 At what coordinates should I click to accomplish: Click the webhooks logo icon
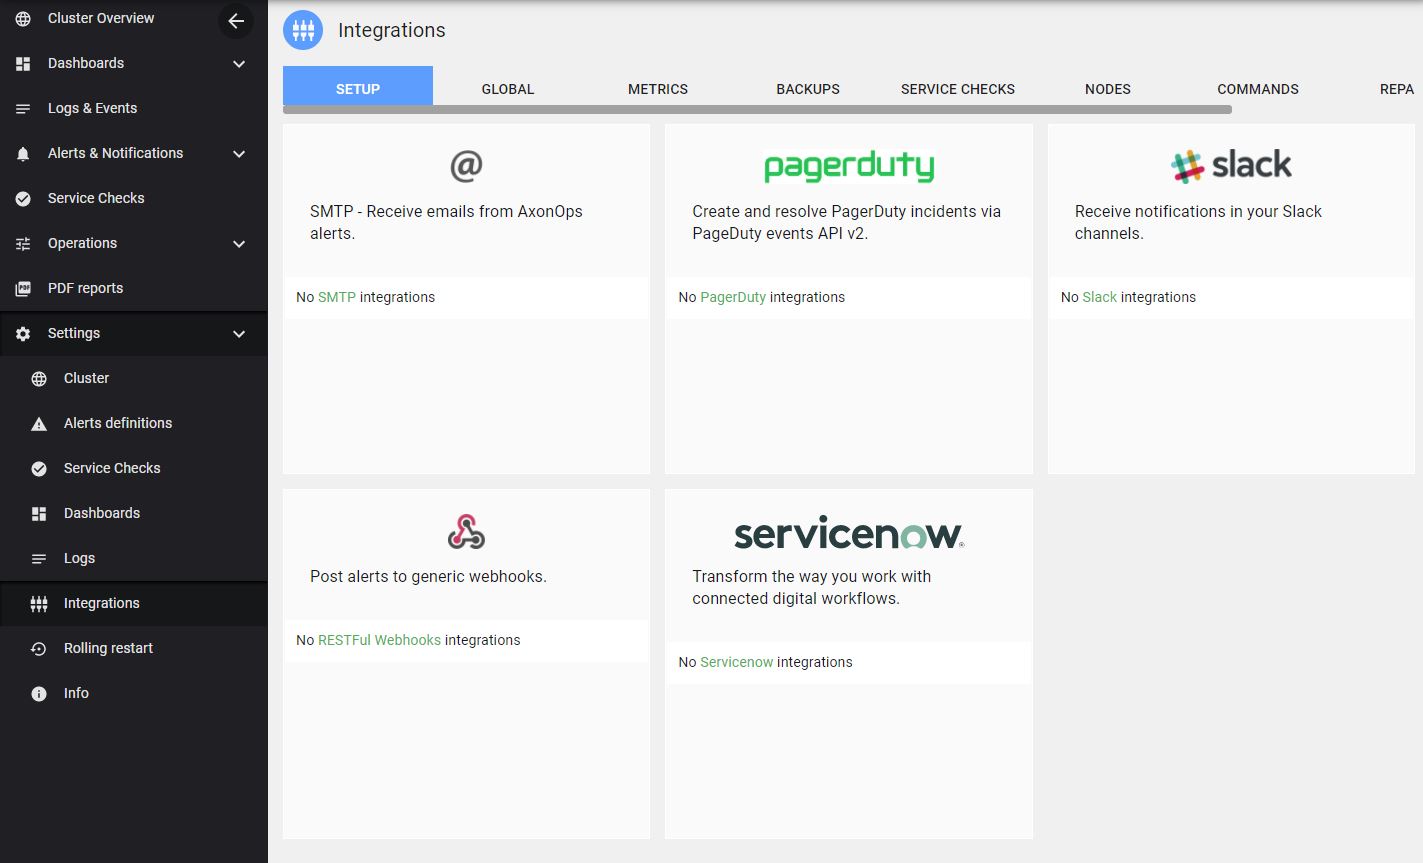(x=466, y=531)
